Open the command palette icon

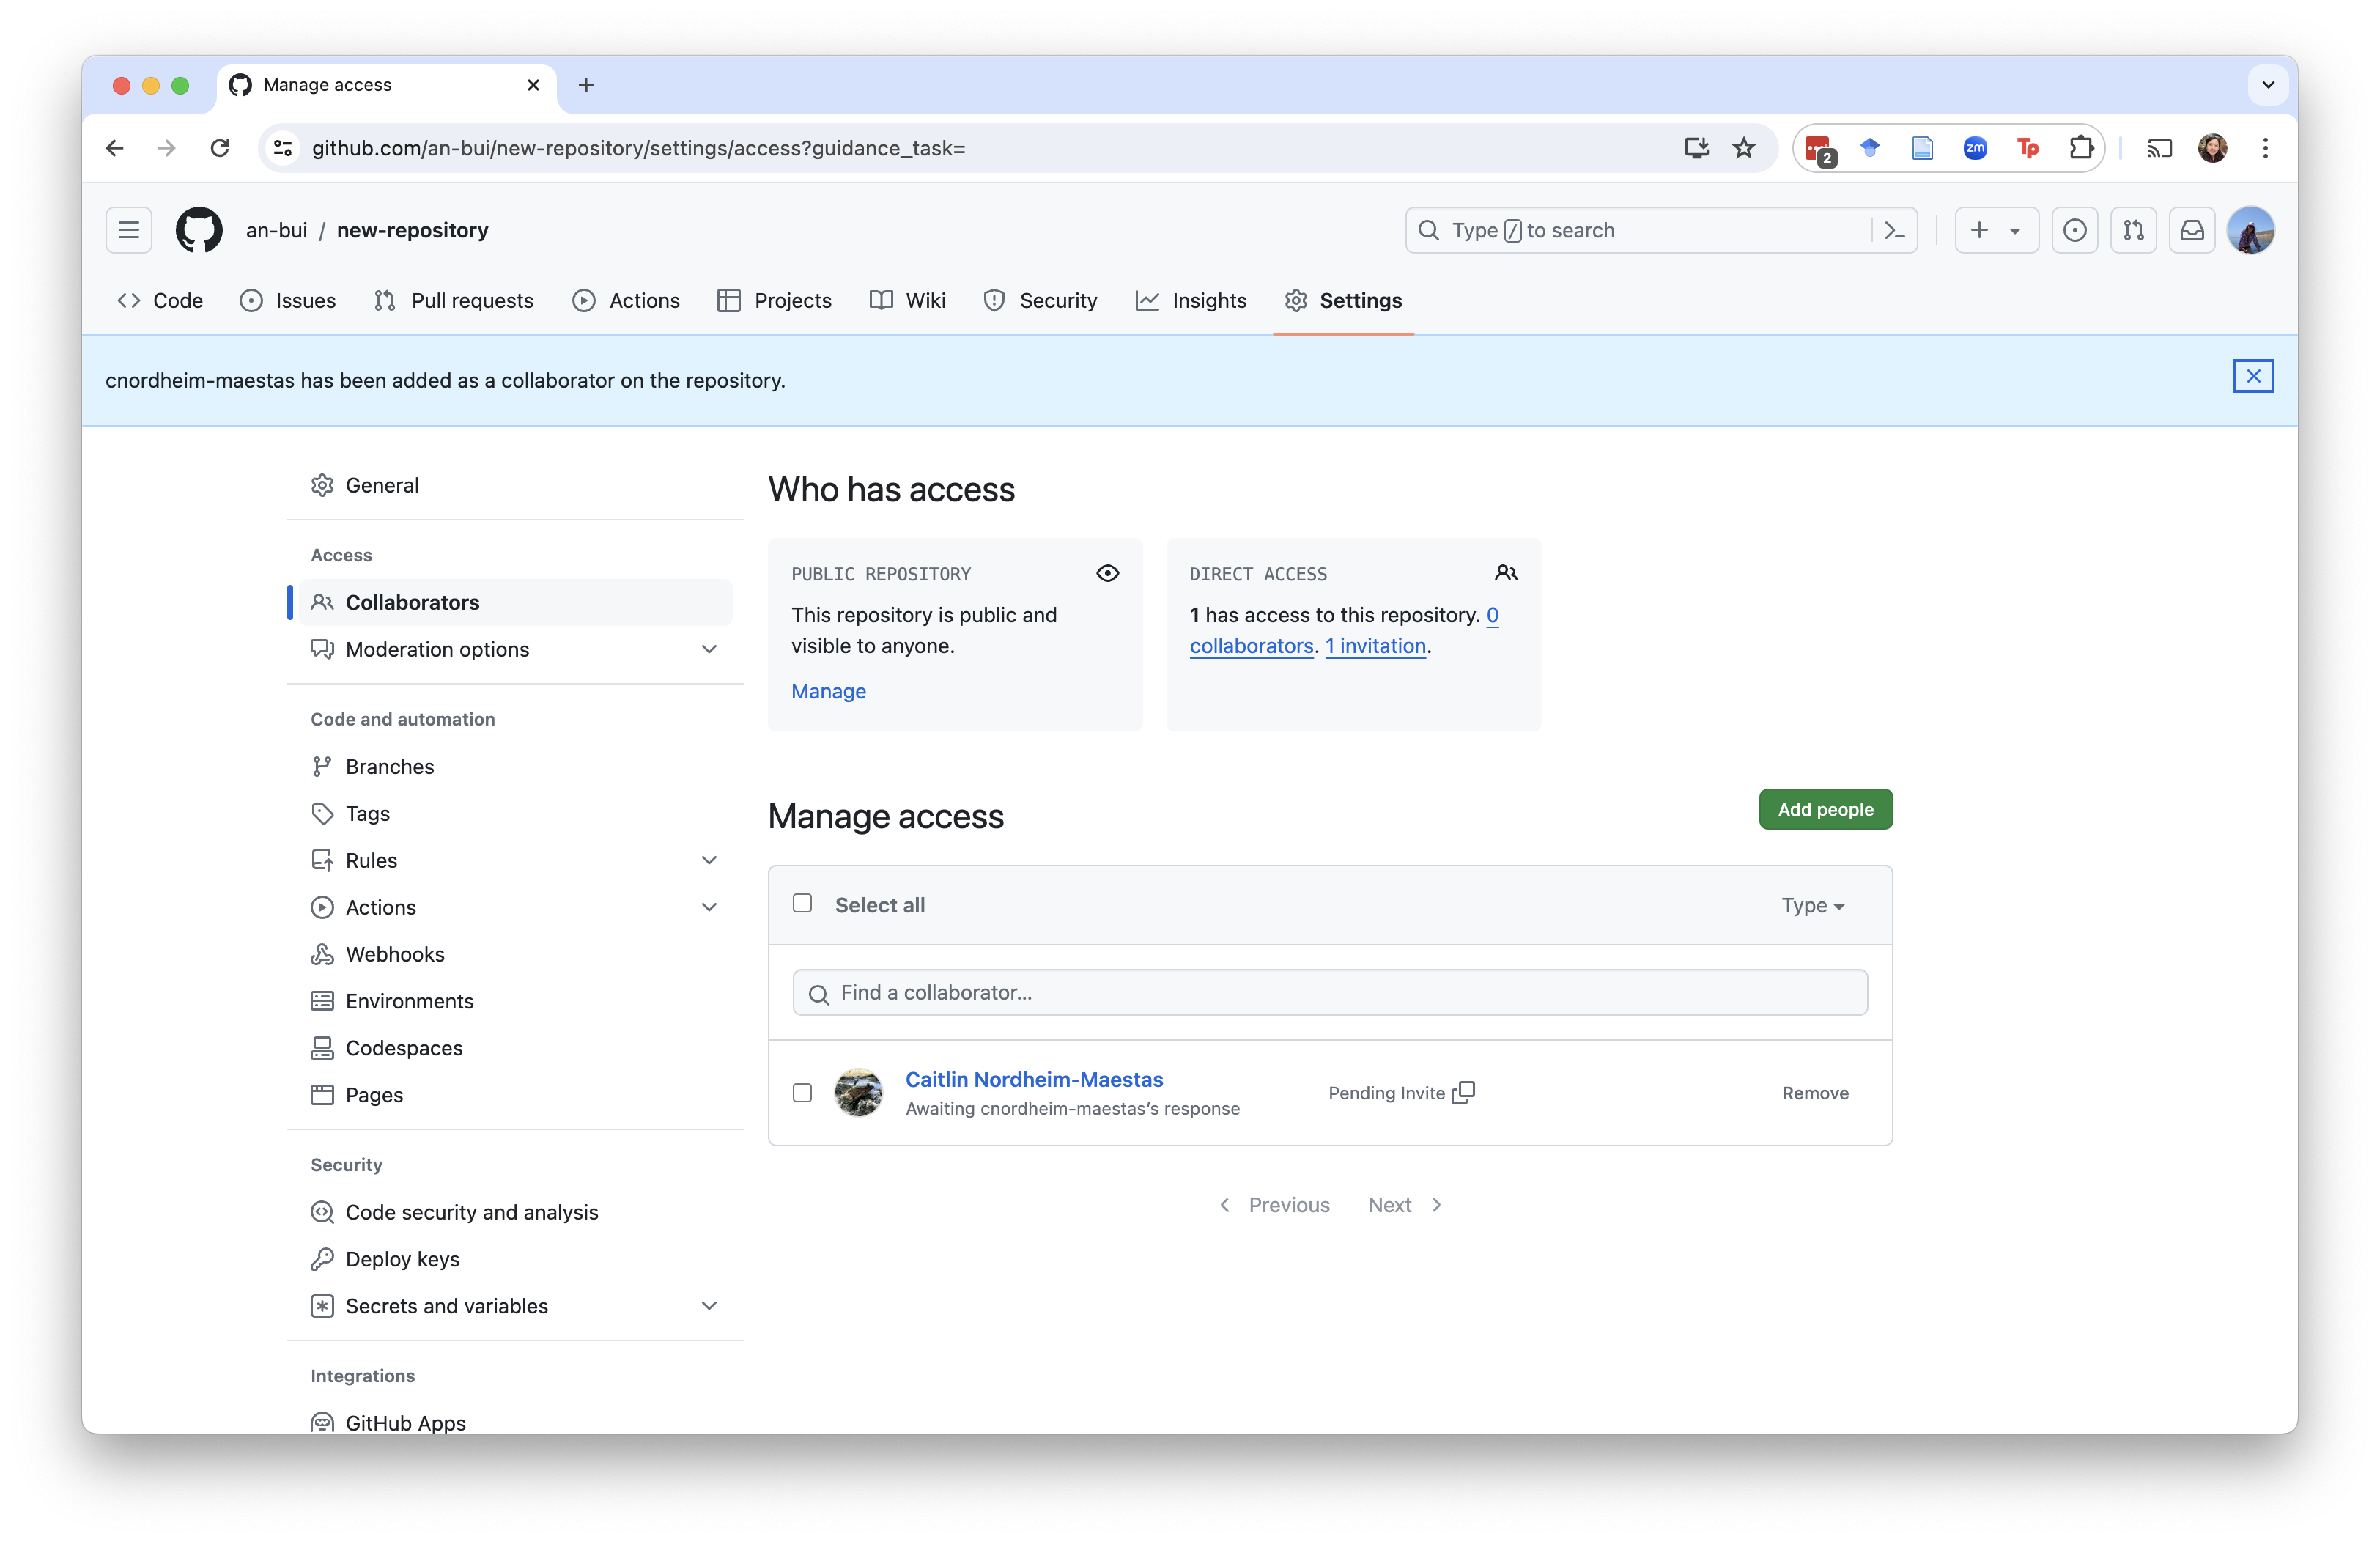(1895, 230)
